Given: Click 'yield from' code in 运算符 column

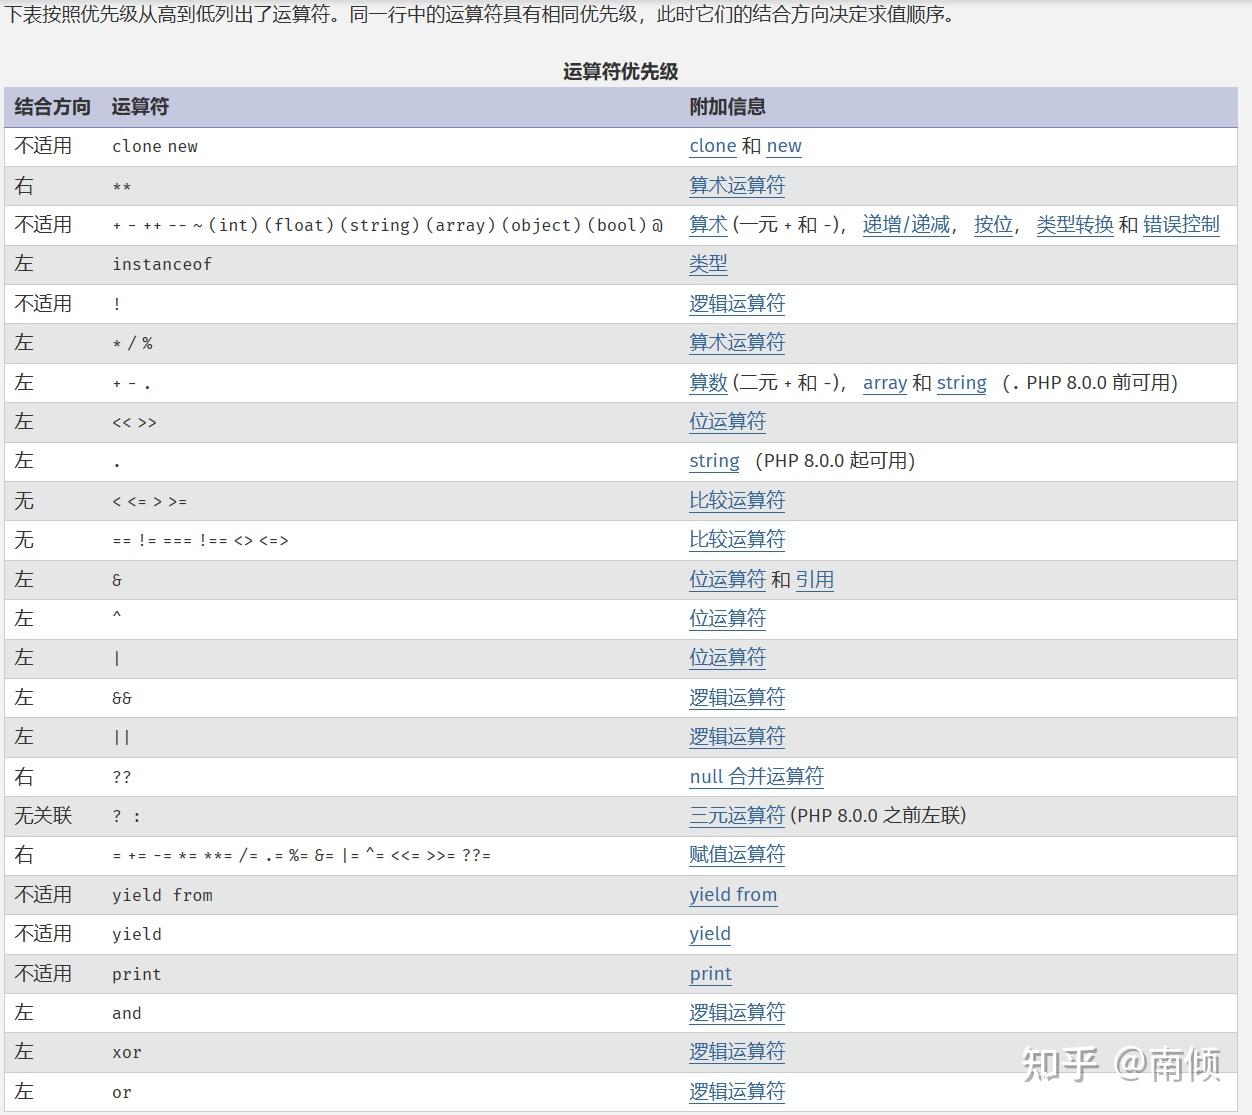Looking at the screenshot, I should 162,895.
